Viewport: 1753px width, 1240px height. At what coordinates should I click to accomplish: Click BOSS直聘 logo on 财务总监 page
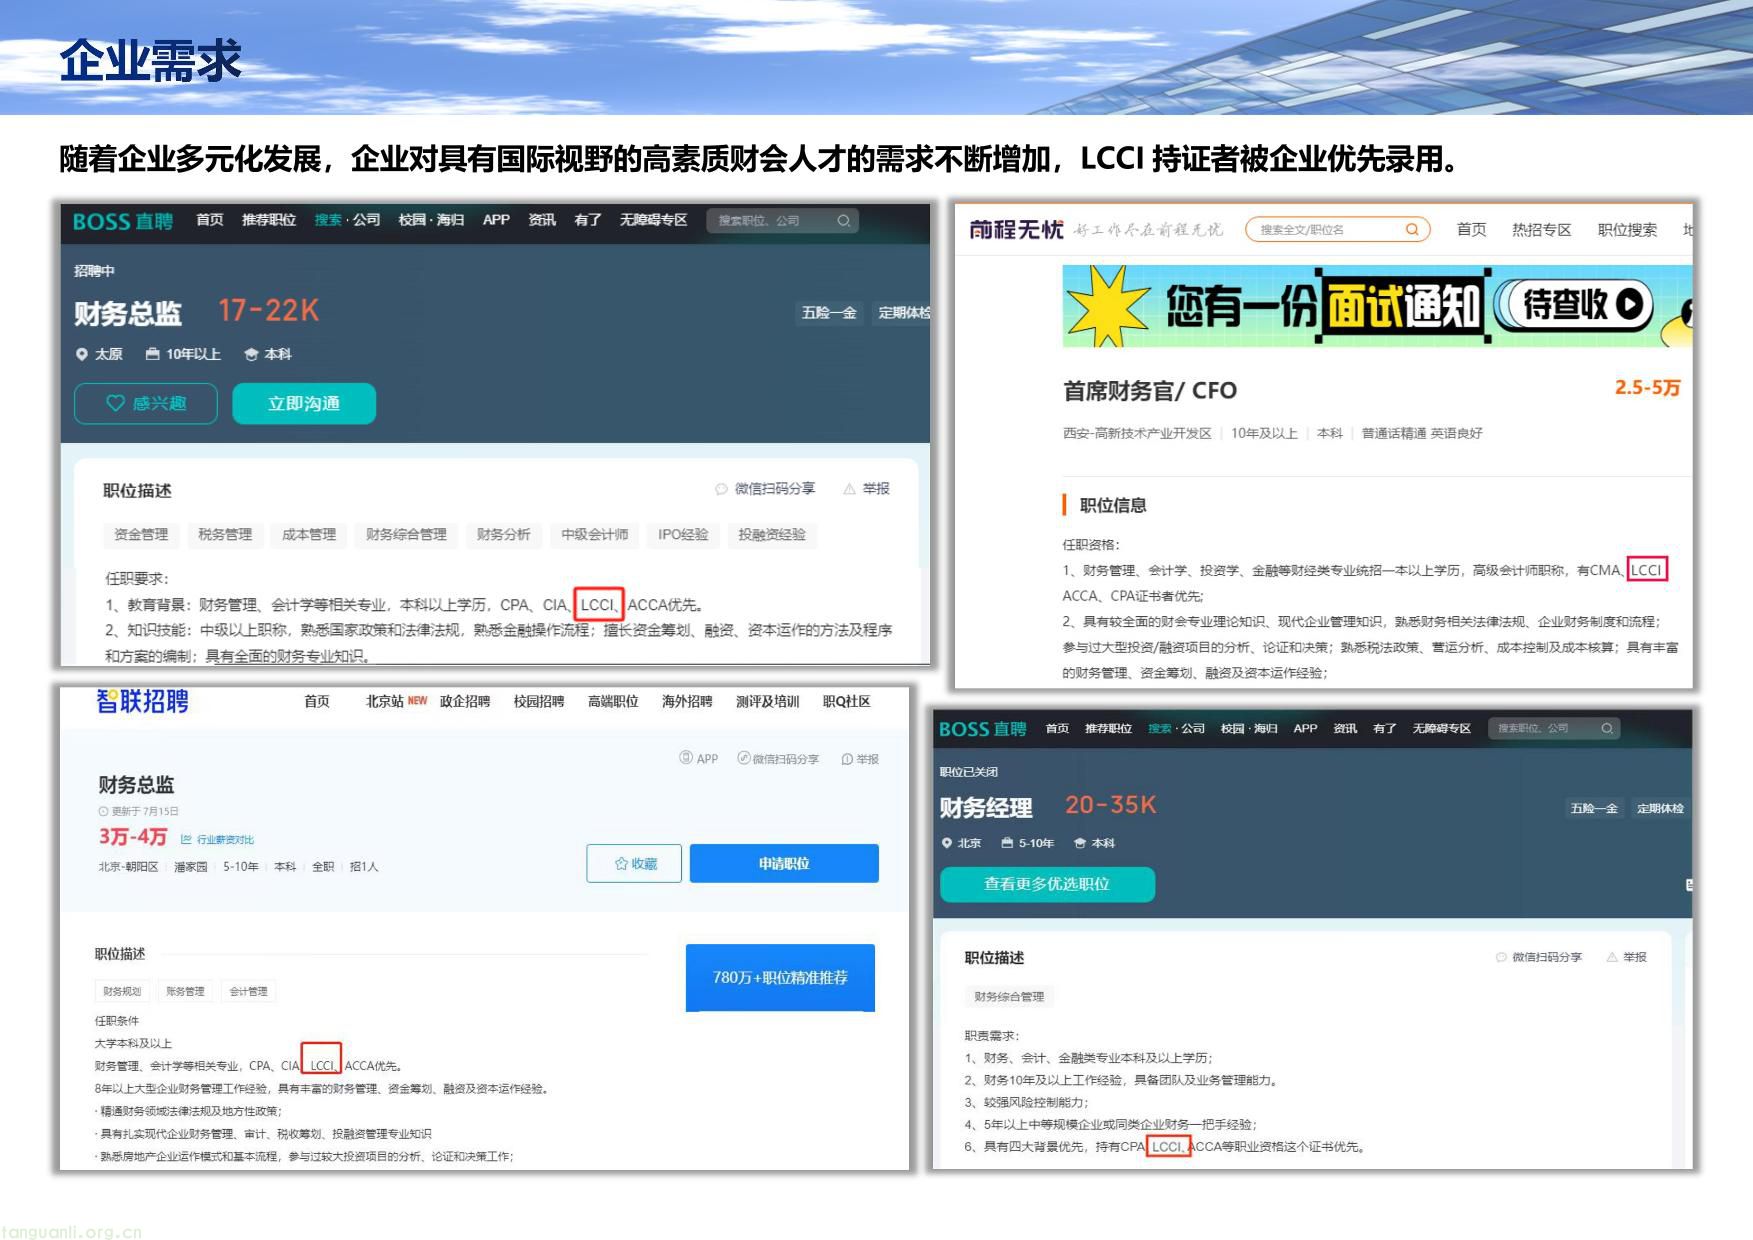[123, 221]
